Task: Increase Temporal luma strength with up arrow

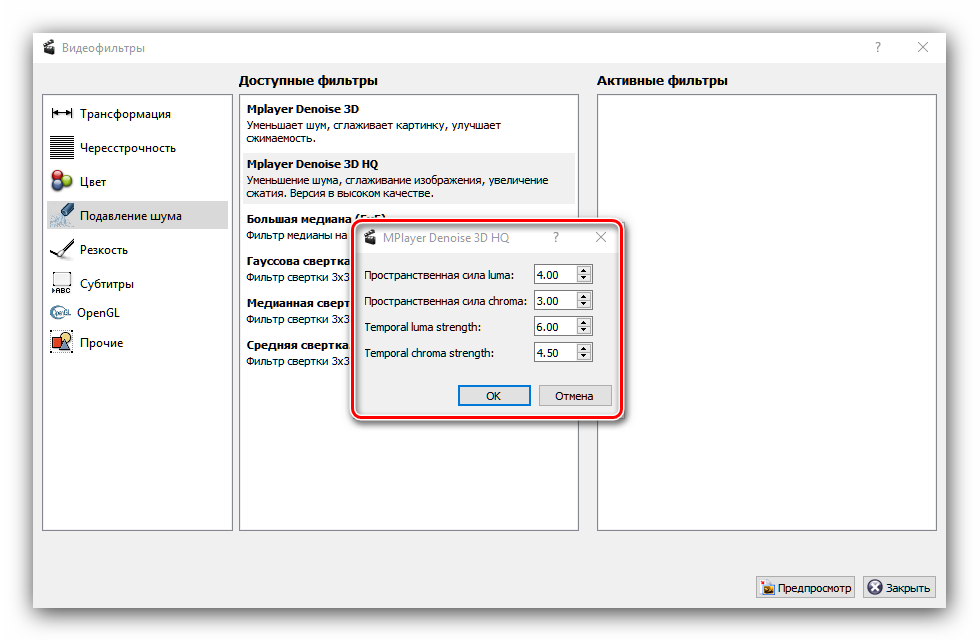Action: [584, 322]
